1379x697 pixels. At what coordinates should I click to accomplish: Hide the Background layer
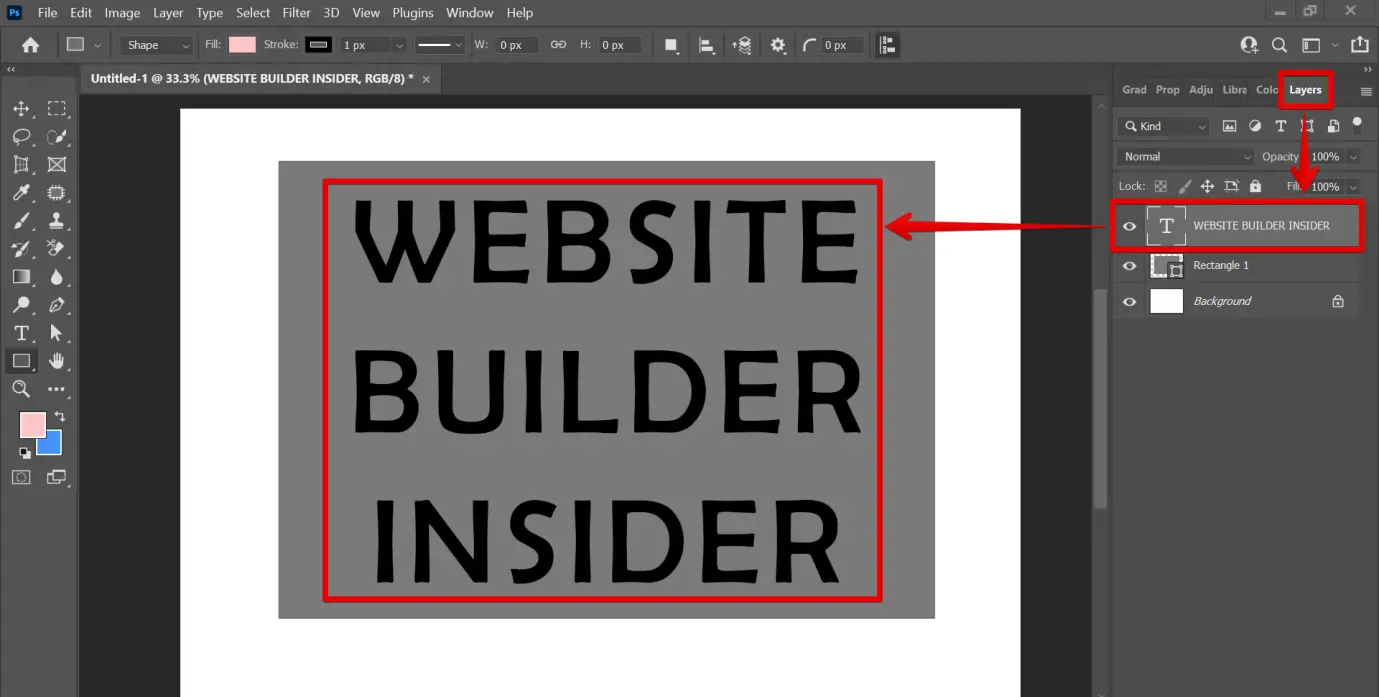pos(1129,301)
